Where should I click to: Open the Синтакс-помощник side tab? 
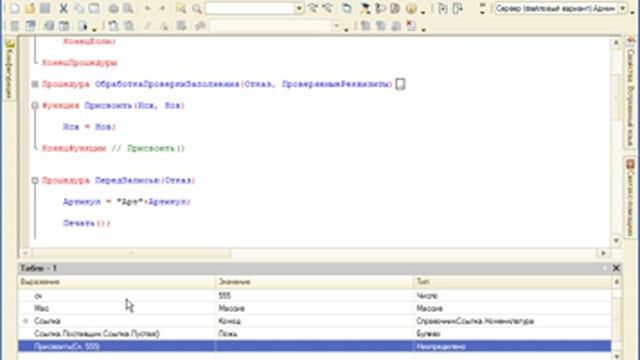631,198
